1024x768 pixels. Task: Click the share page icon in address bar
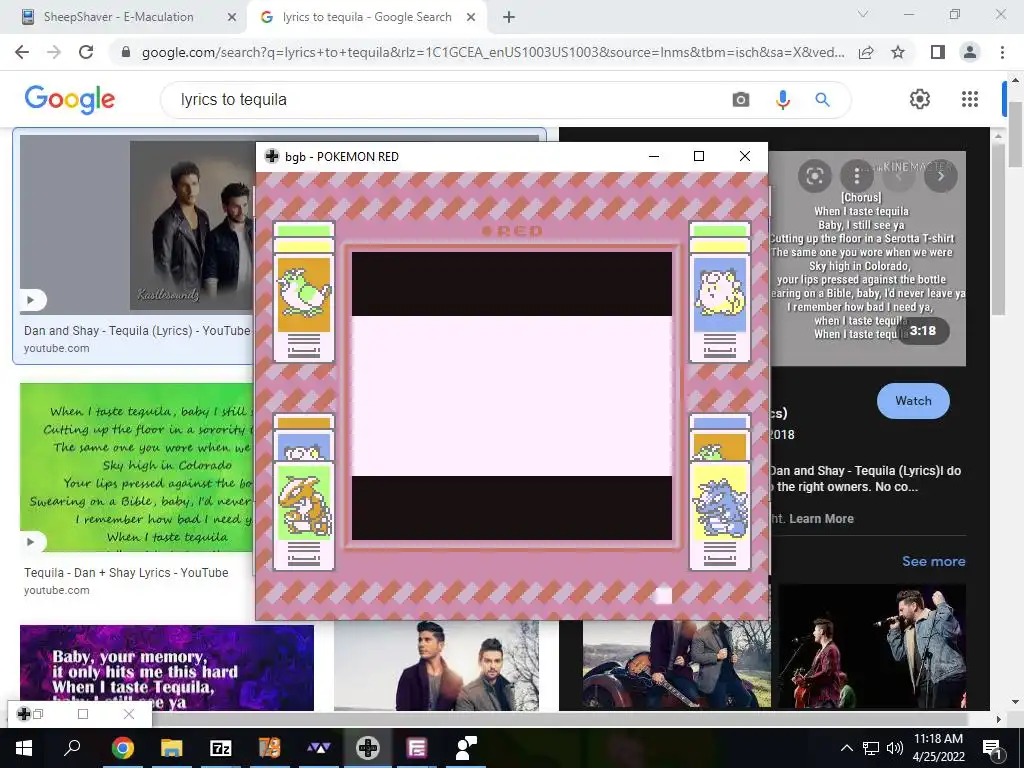pos(867,52)
